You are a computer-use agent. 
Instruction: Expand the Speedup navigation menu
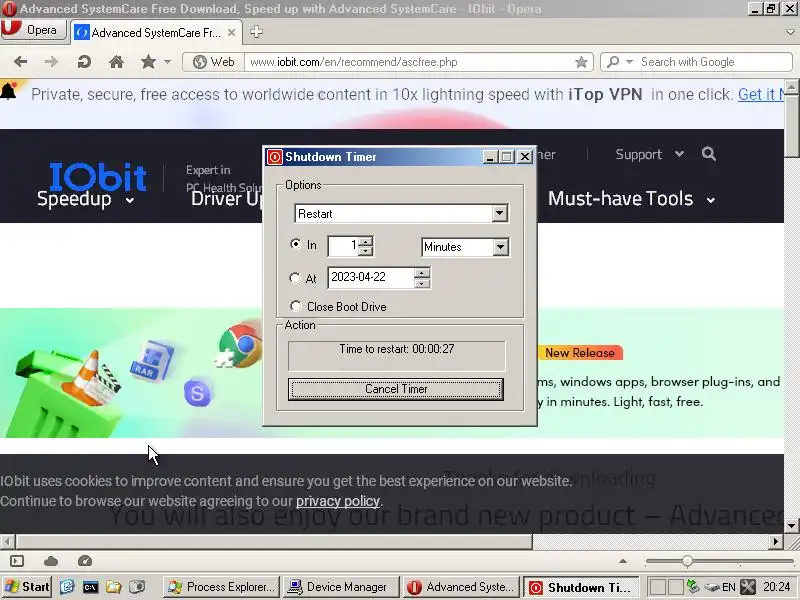point(85,199)
